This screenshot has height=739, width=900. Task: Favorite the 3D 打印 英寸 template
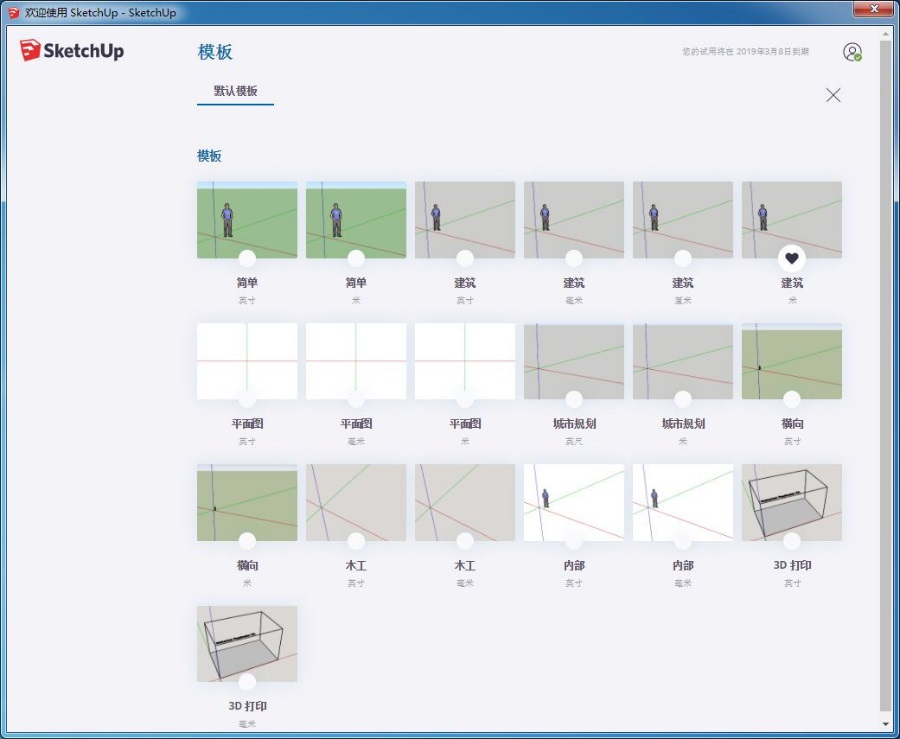coord(792,541)
